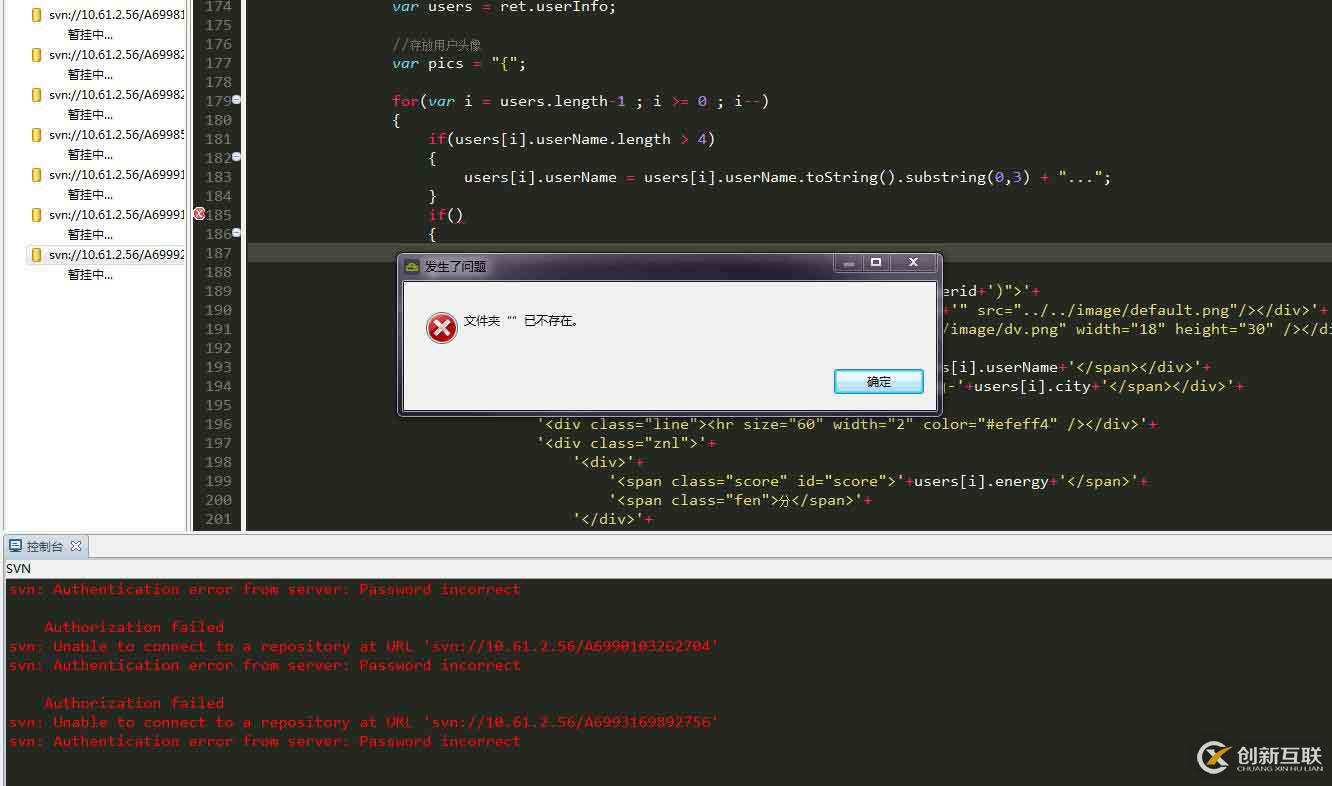Close the 控制台 console tab
The image size is (1332, 786).
[76, 546]
